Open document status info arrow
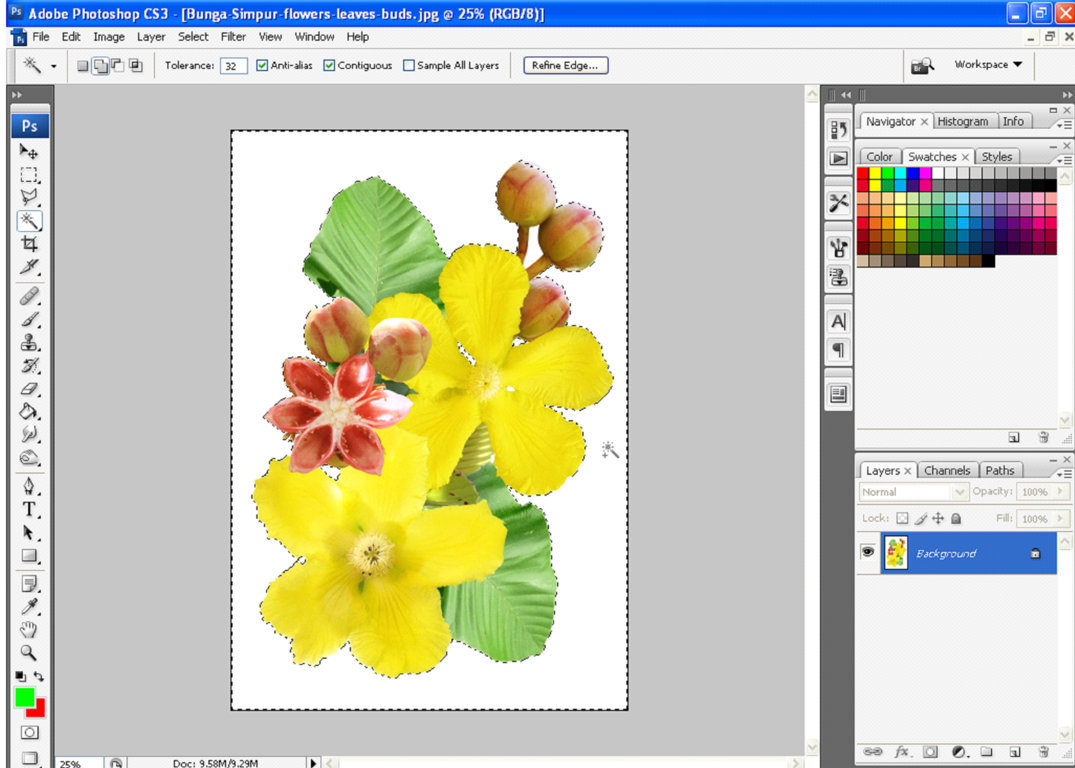 [x=313, y=763]
